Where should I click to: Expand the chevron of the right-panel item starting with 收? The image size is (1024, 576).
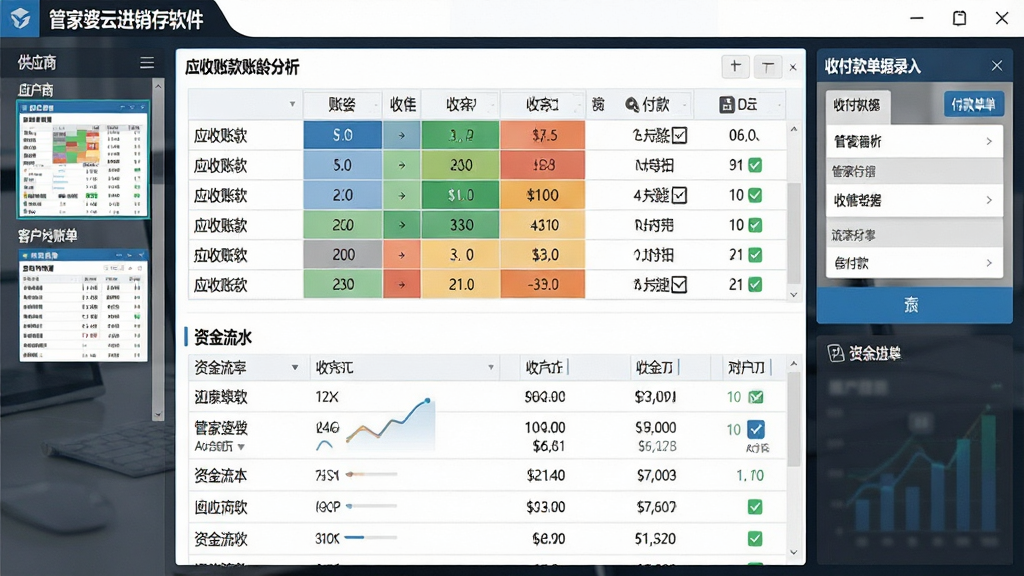(989, 200)
